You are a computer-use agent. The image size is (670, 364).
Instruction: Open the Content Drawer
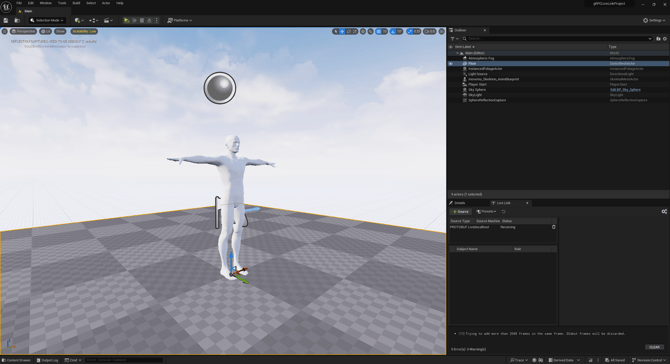click(17, 360)
